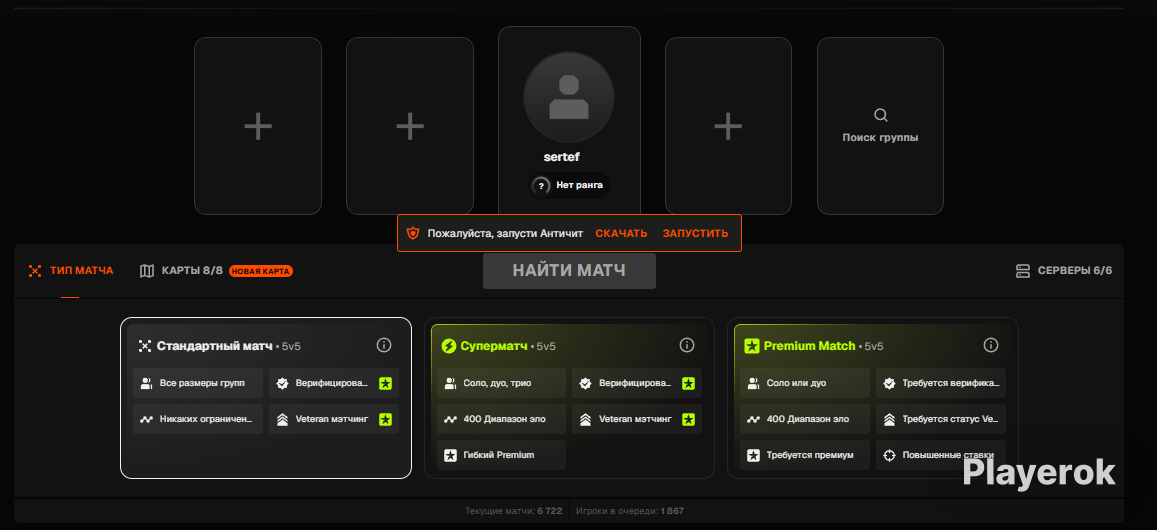The width and height of the screenshot is (1157, 530).
Task: Click the ТИП МАТЧА crosshair icon
Action: pyautogui.click(x=35, y=271)
